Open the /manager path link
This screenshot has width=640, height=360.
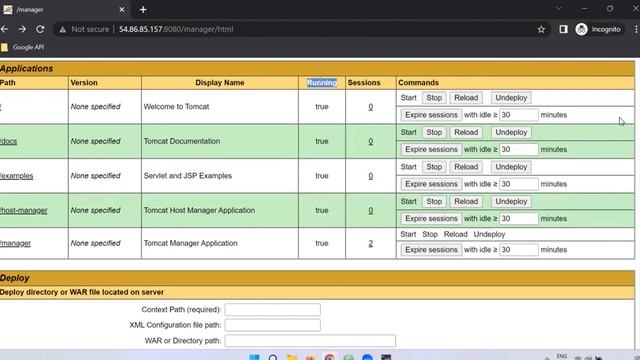point(16,243)
